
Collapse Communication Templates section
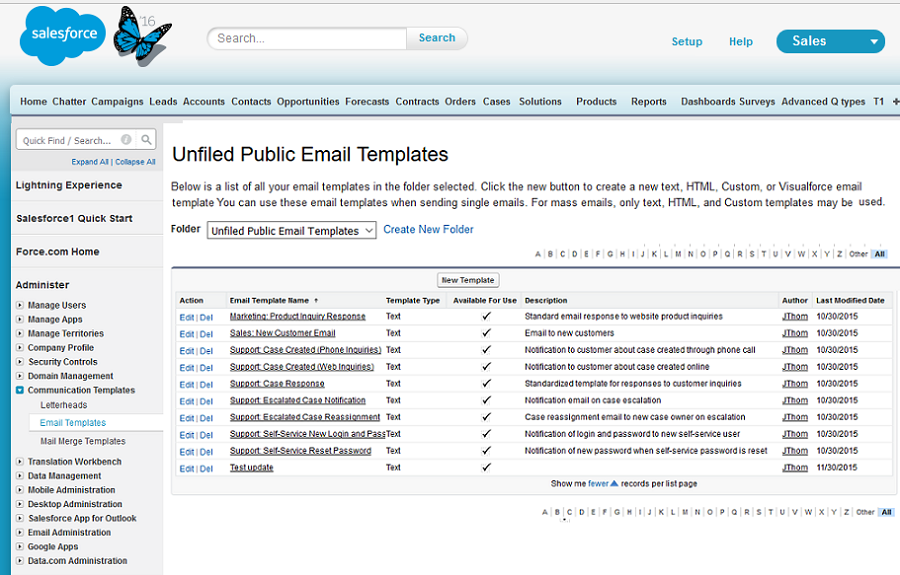point(20,390)
